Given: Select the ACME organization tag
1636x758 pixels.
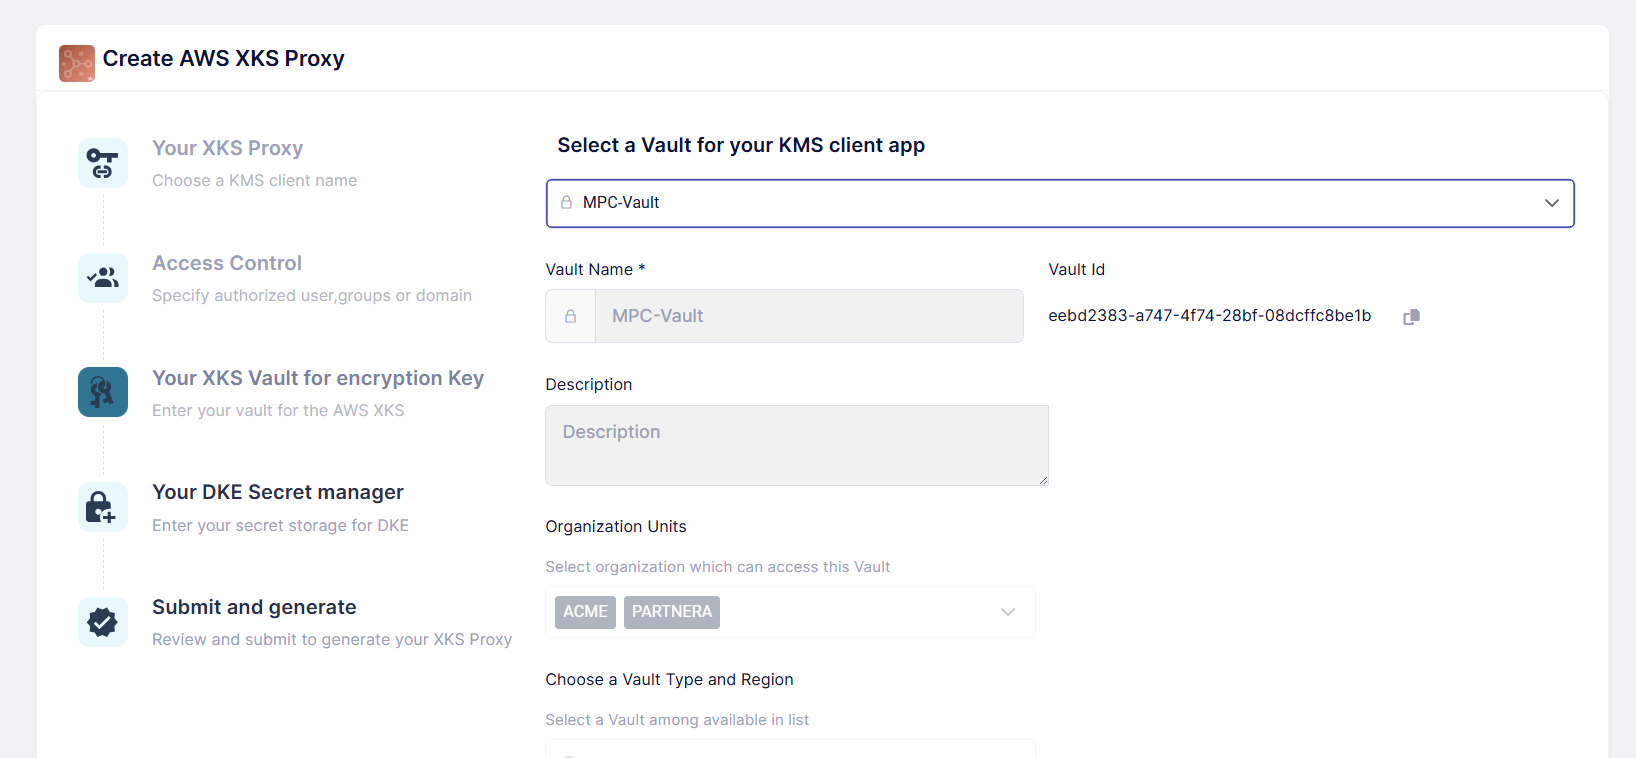Looking at the screenshot, I should click(585, 612).
